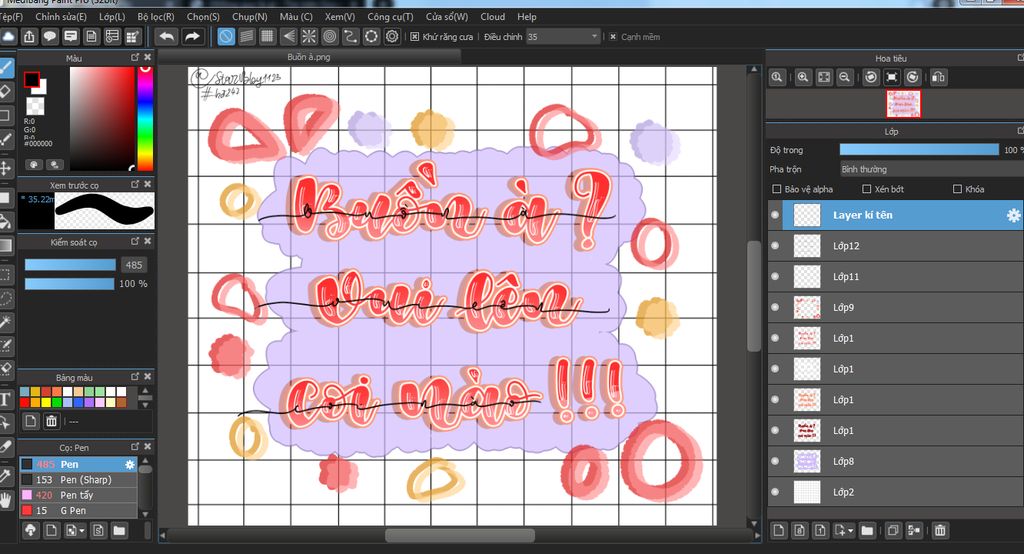Image resolution: width=1024 pixels, height=554 pixels.
Task: Enable the concentric circle snap guide
Action: pos(330,37)
